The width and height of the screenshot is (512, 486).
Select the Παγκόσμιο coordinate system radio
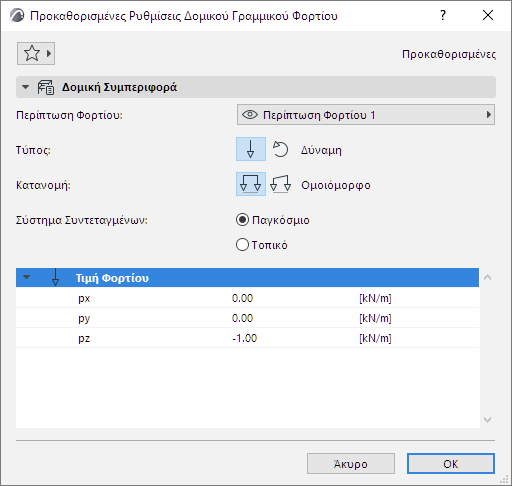(242, 220)
